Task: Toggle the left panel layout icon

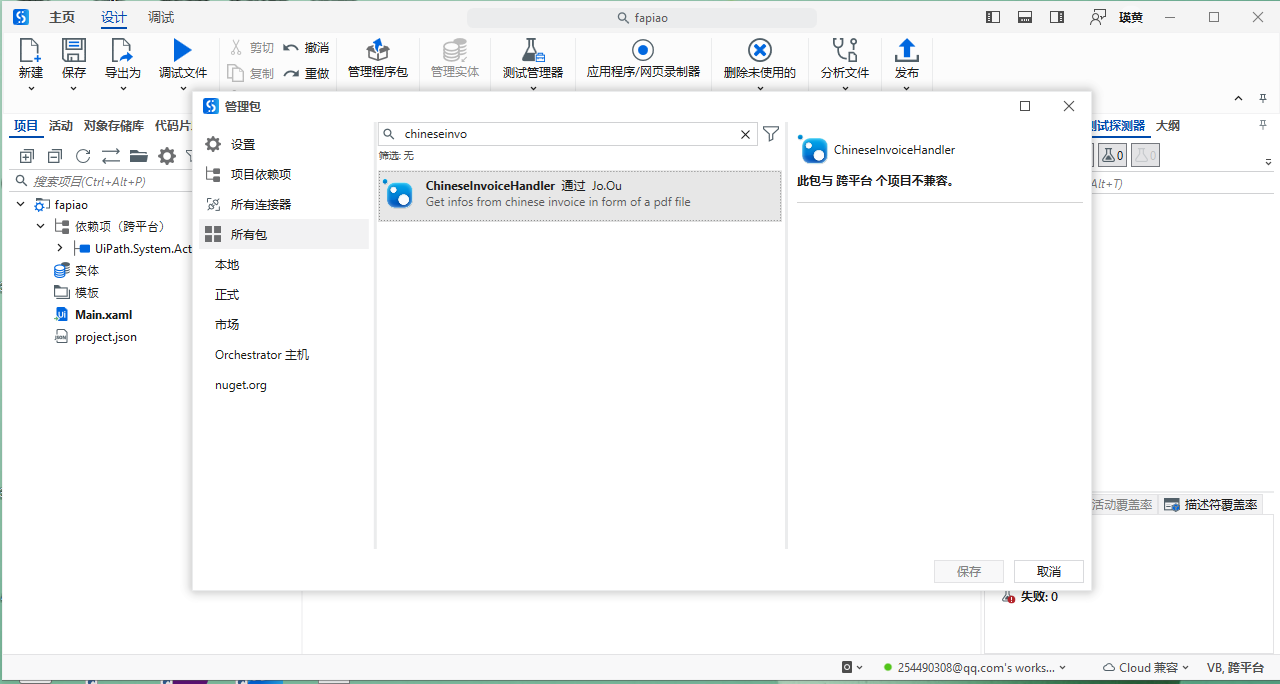Action: coord(993,17)
